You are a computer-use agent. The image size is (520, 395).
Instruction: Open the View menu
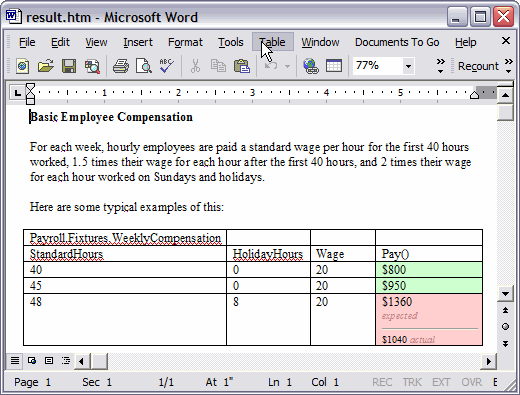96,42
